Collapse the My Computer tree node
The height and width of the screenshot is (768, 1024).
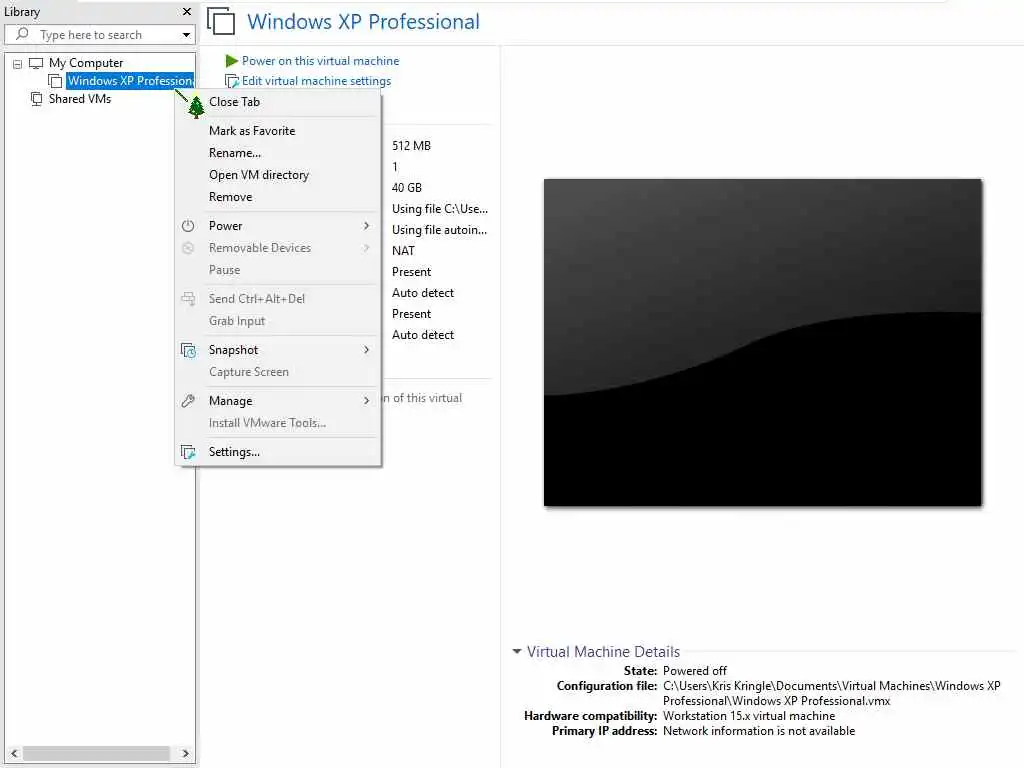click(x=18, y=64)
